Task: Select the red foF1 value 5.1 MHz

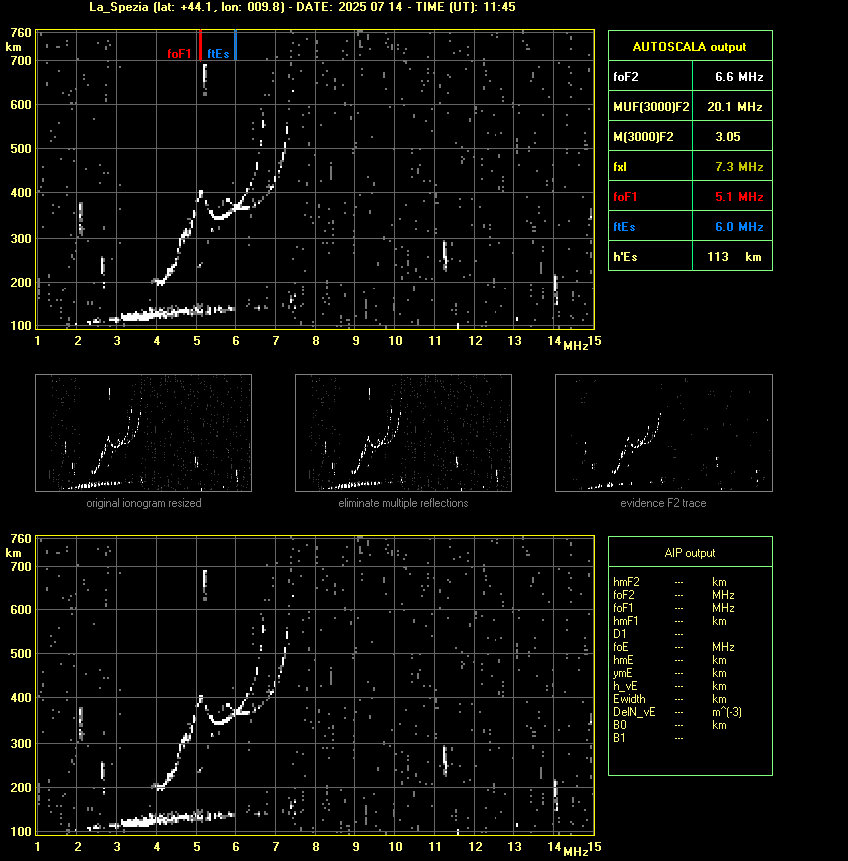Action: point(739,197)
